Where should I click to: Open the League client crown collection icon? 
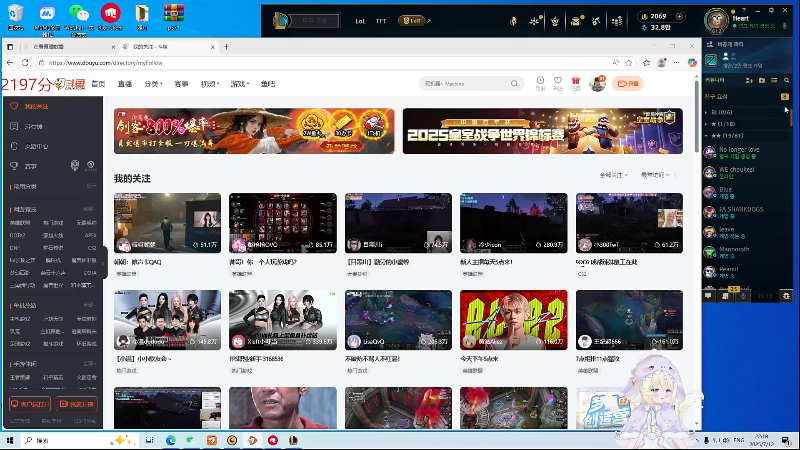tap(555, 21)
